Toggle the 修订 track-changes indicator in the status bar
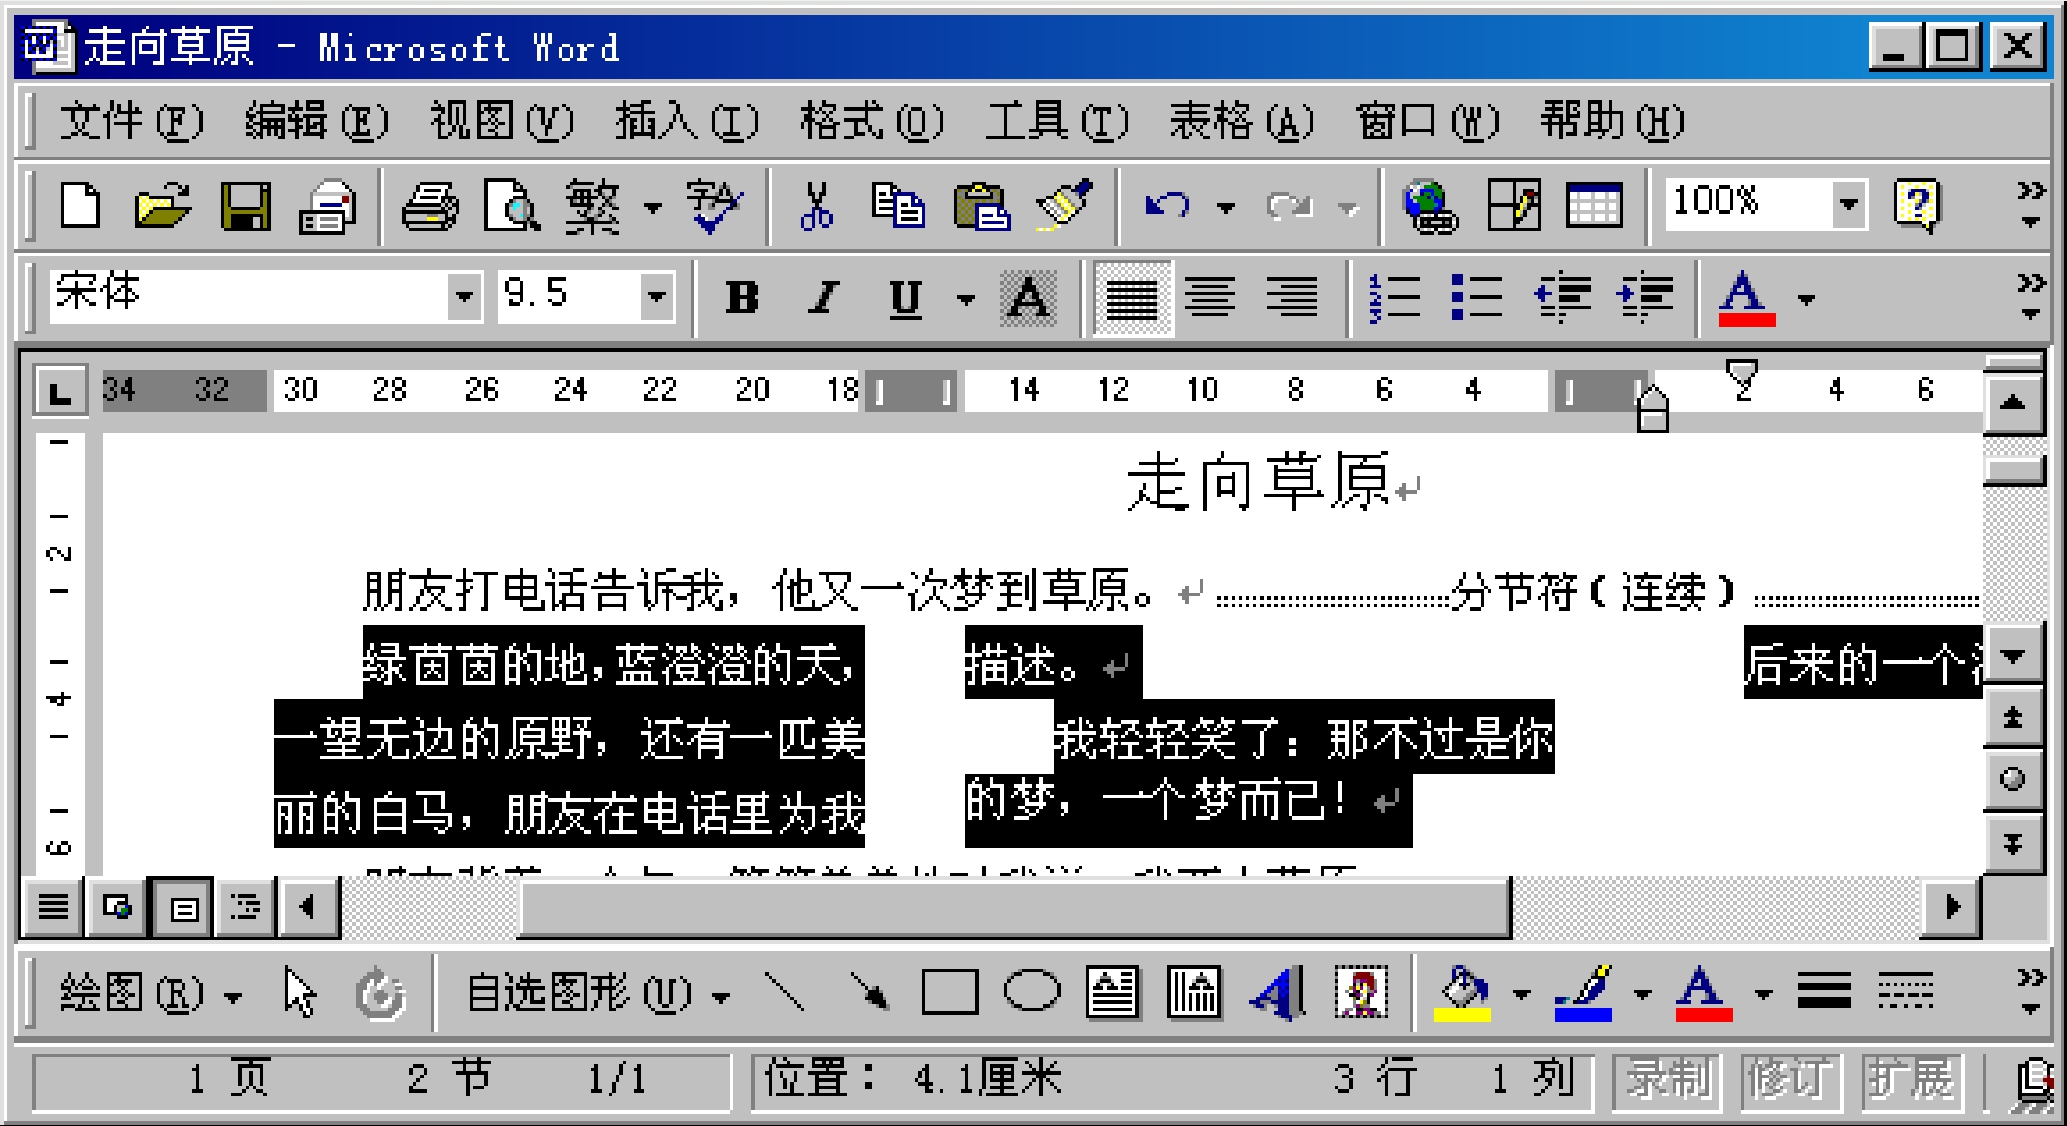 [1789, 1080]
